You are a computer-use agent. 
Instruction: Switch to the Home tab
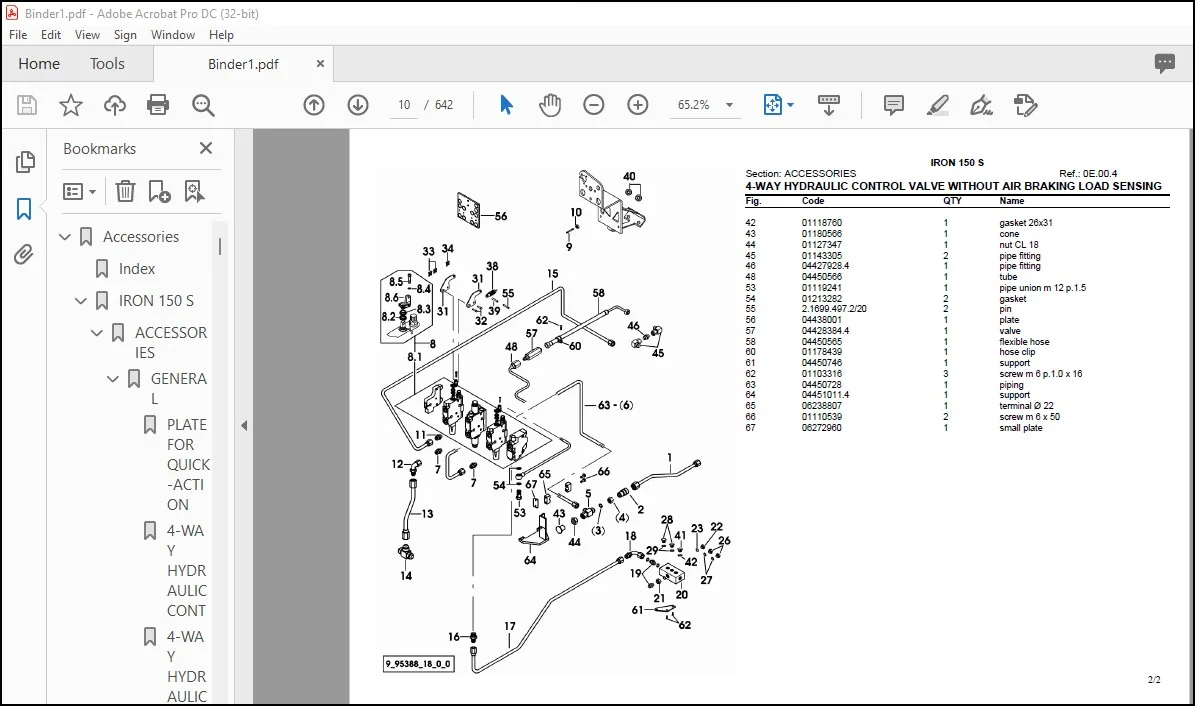pos(39,64)
